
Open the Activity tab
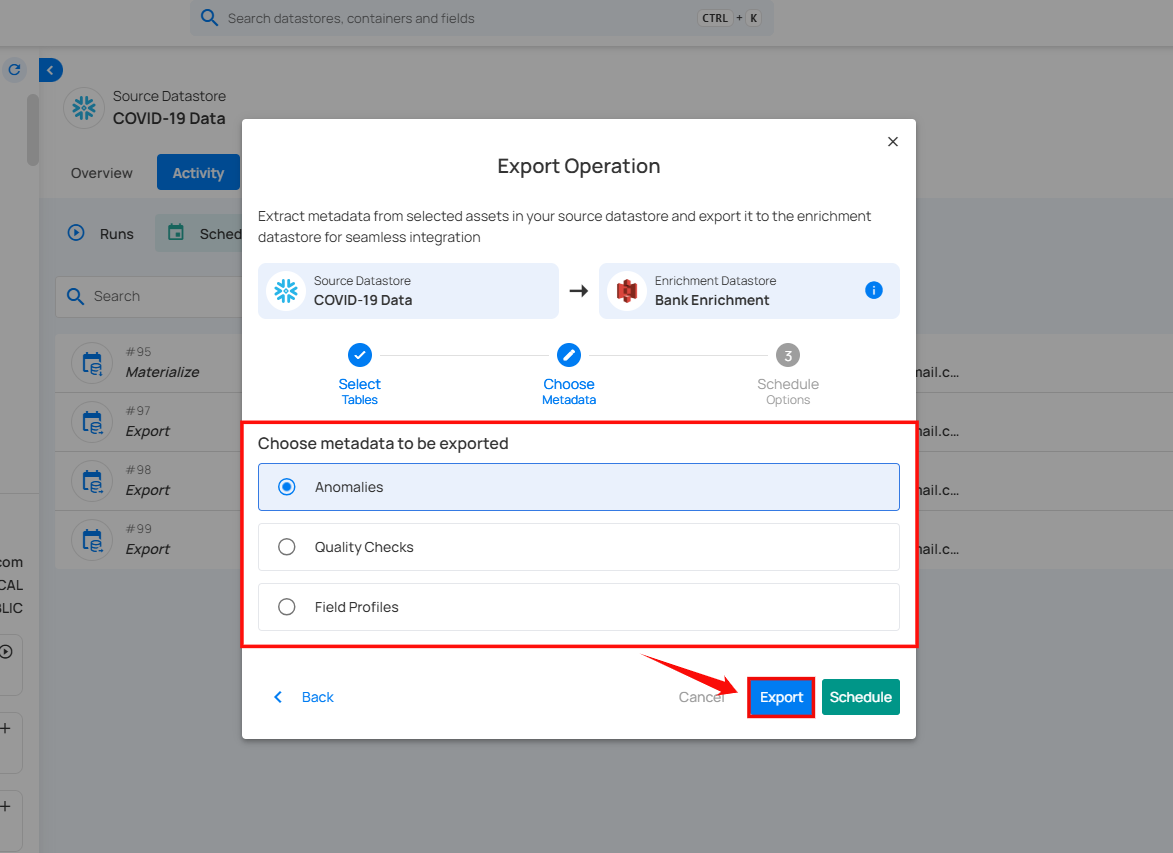coord(198,173)
